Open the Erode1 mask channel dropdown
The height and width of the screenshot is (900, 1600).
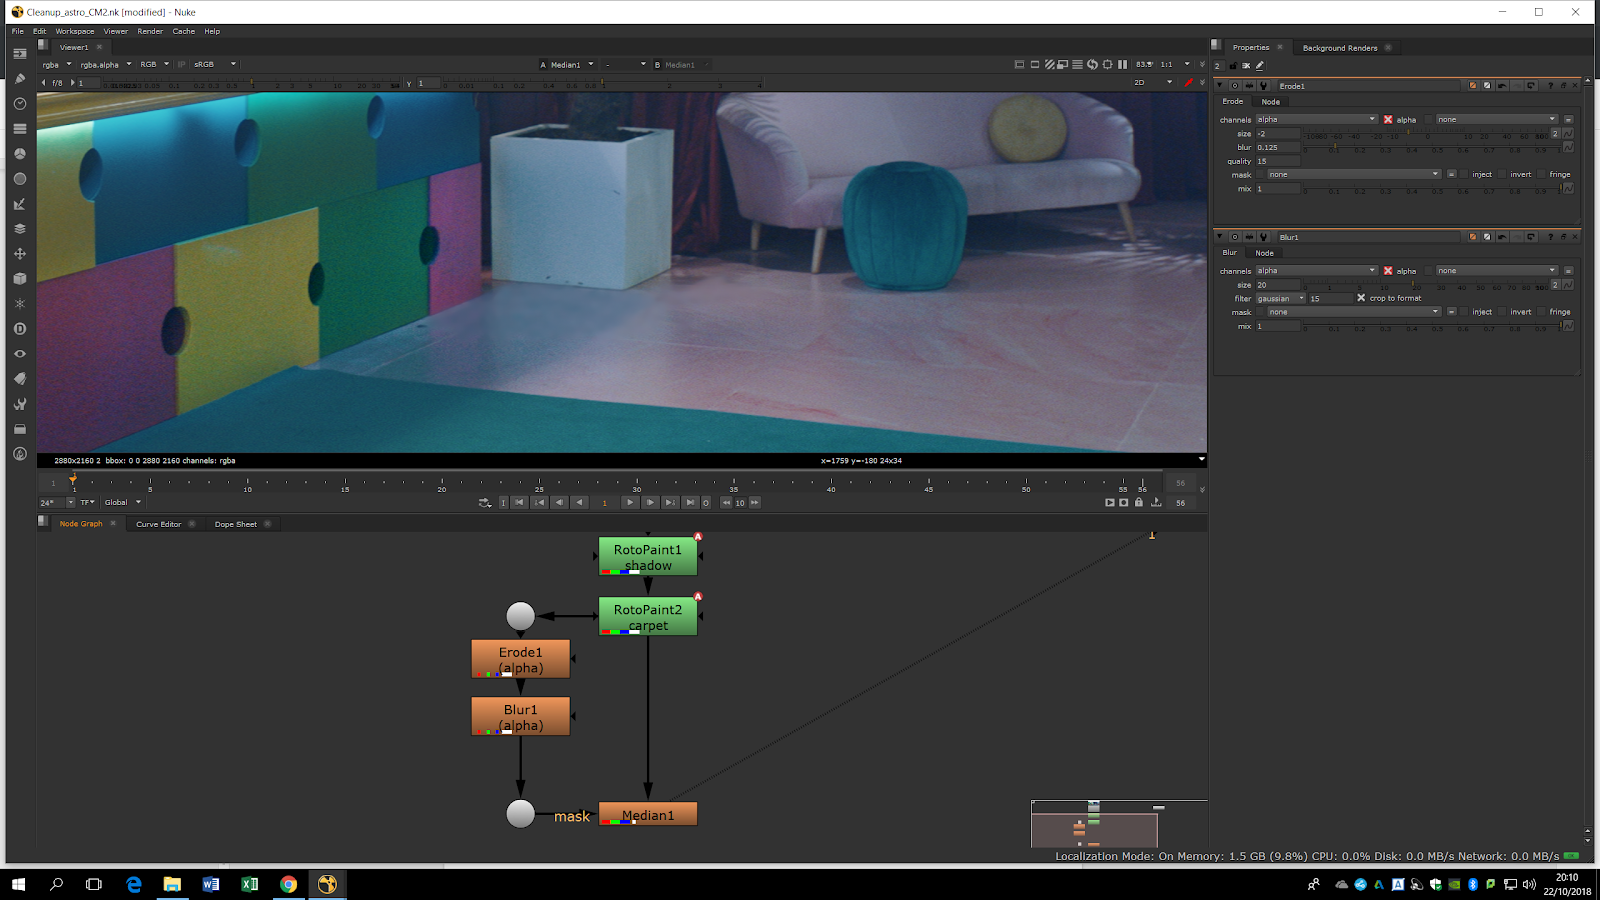point(1354,174)
